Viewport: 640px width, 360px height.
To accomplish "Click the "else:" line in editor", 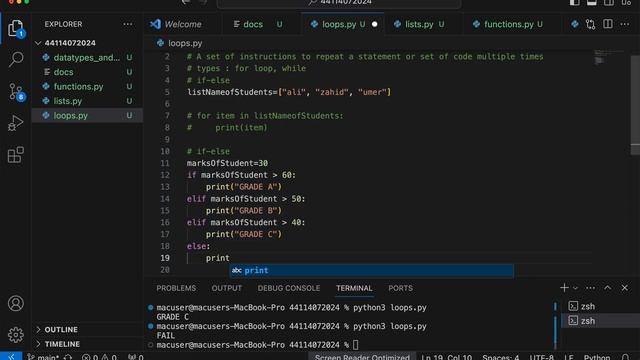I will click(199, 246).
